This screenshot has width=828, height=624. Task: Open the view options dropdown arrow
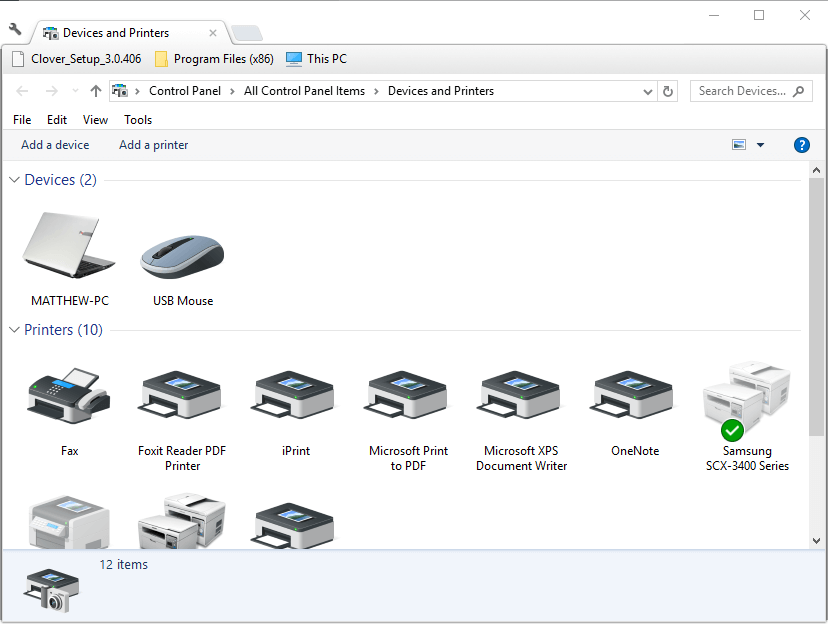coord(760,145)
